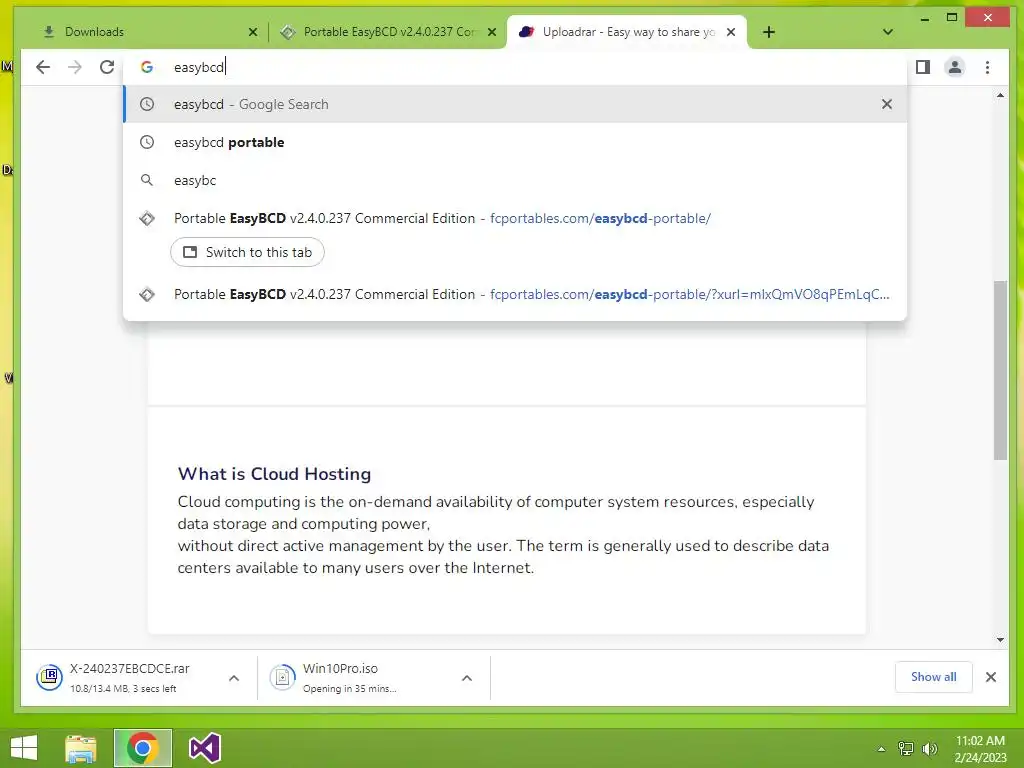Click the Chrome taskbar icon
This screenshot has height=768, width=1024.
(x=143, y=748)
